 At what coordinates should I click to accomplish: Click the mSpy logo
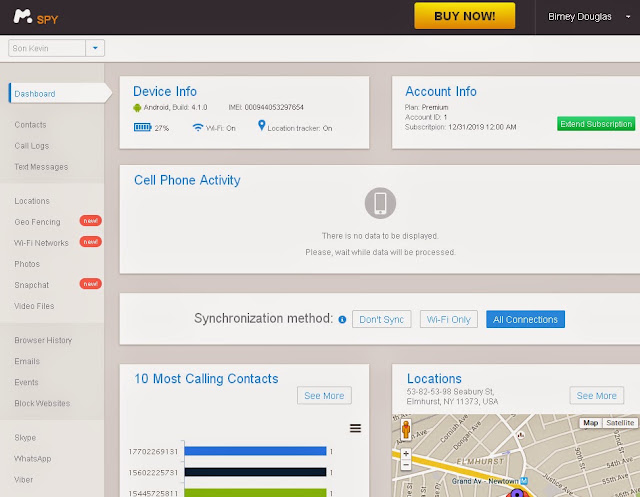[x=36, y=17]
